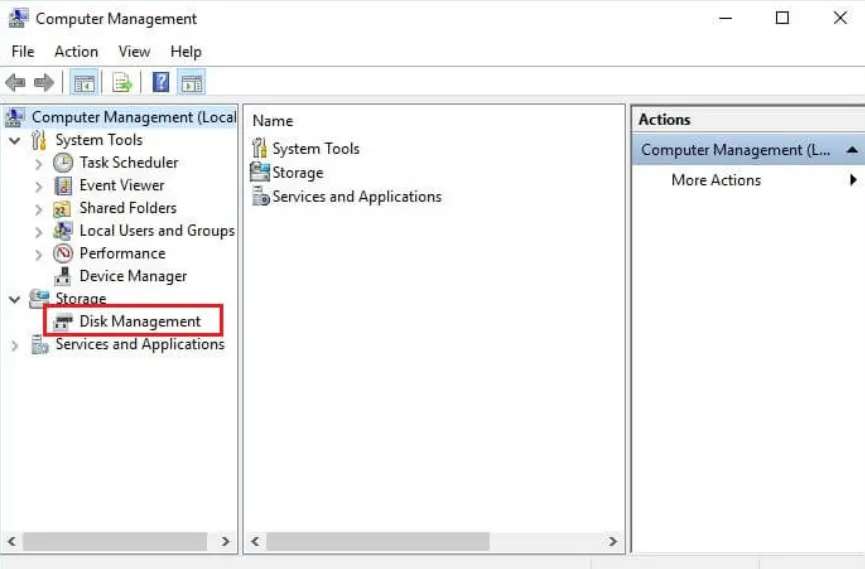865x569 pixels.
Task: Expand the Local Users and Groups node
Action: 38,232
